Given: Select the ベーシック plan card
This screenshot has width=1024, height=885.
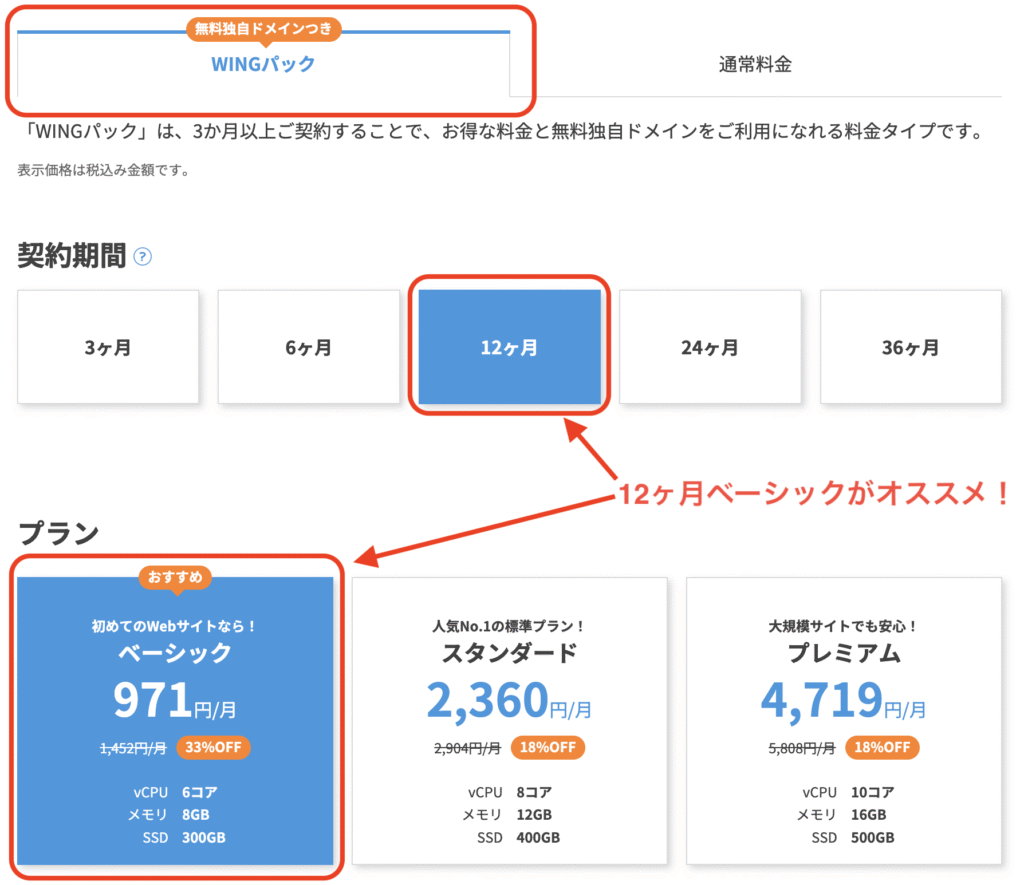Looking at the screenshot, I should pyautogui.click(x=175, y=720).
